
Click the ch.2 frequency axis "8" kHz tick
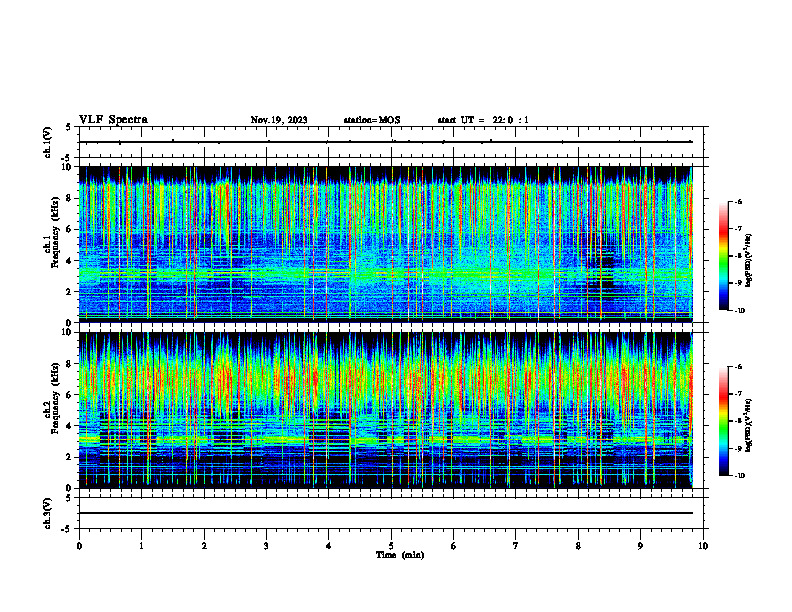tap(70, 364)
